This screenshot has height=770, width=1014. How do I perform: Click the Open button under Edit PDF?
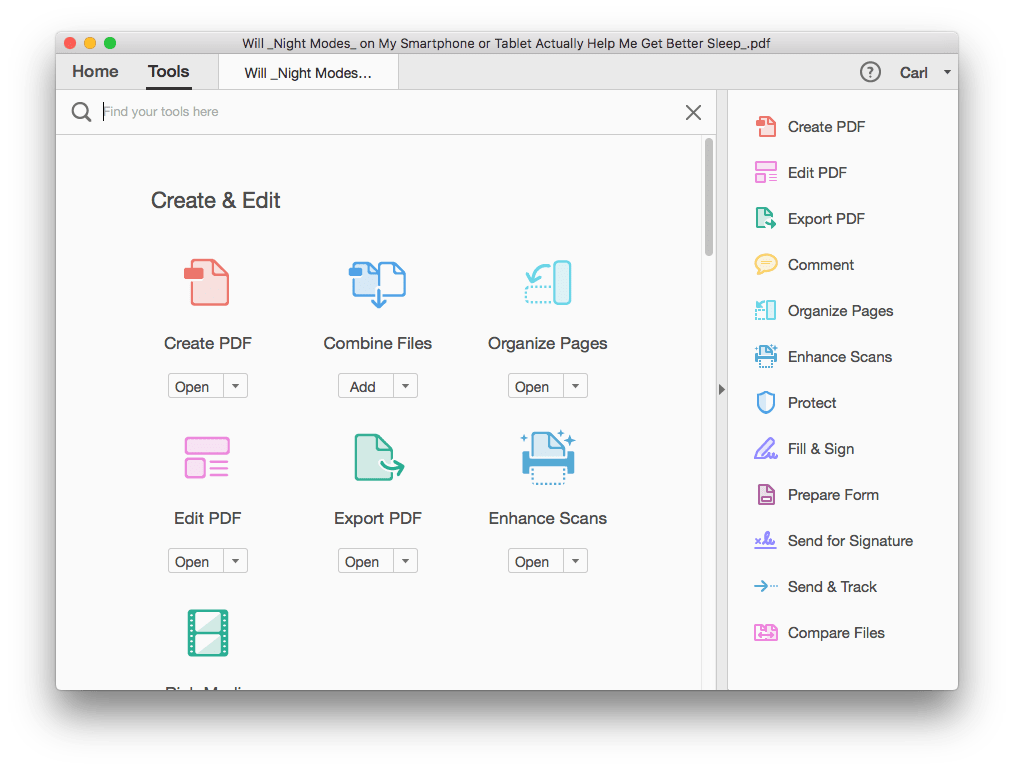click(x=194, y=560)
